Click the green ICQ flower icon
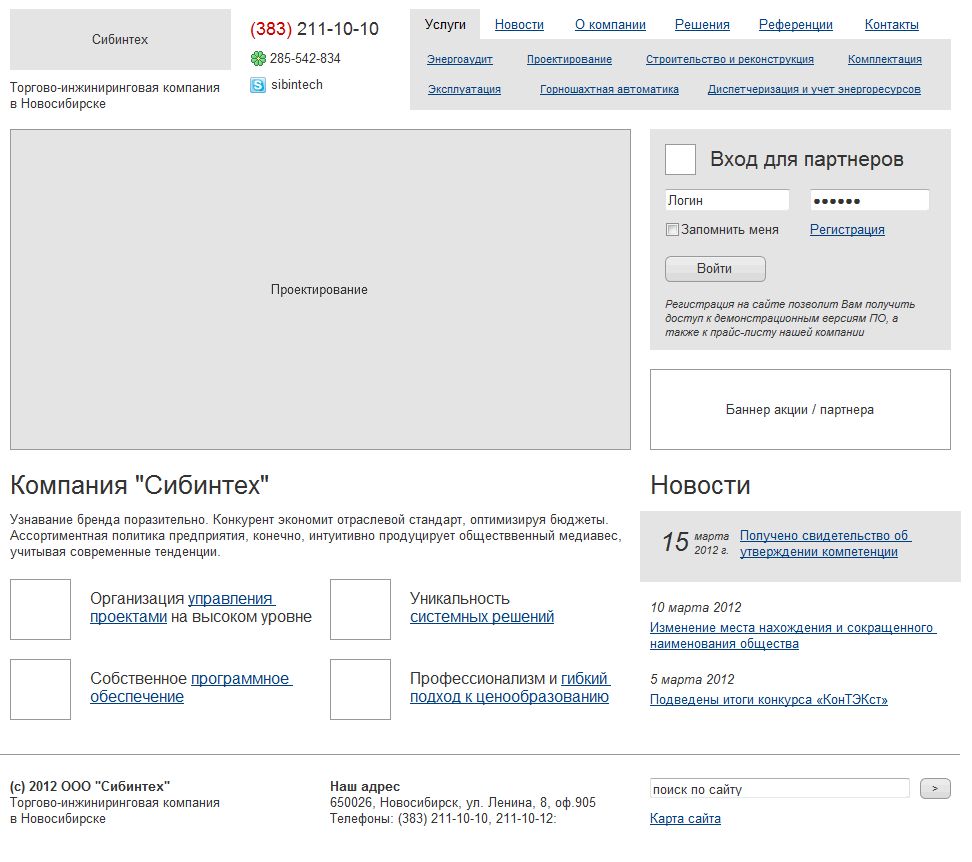The width and height of the screenshot is (972, 862). [258, 59]
